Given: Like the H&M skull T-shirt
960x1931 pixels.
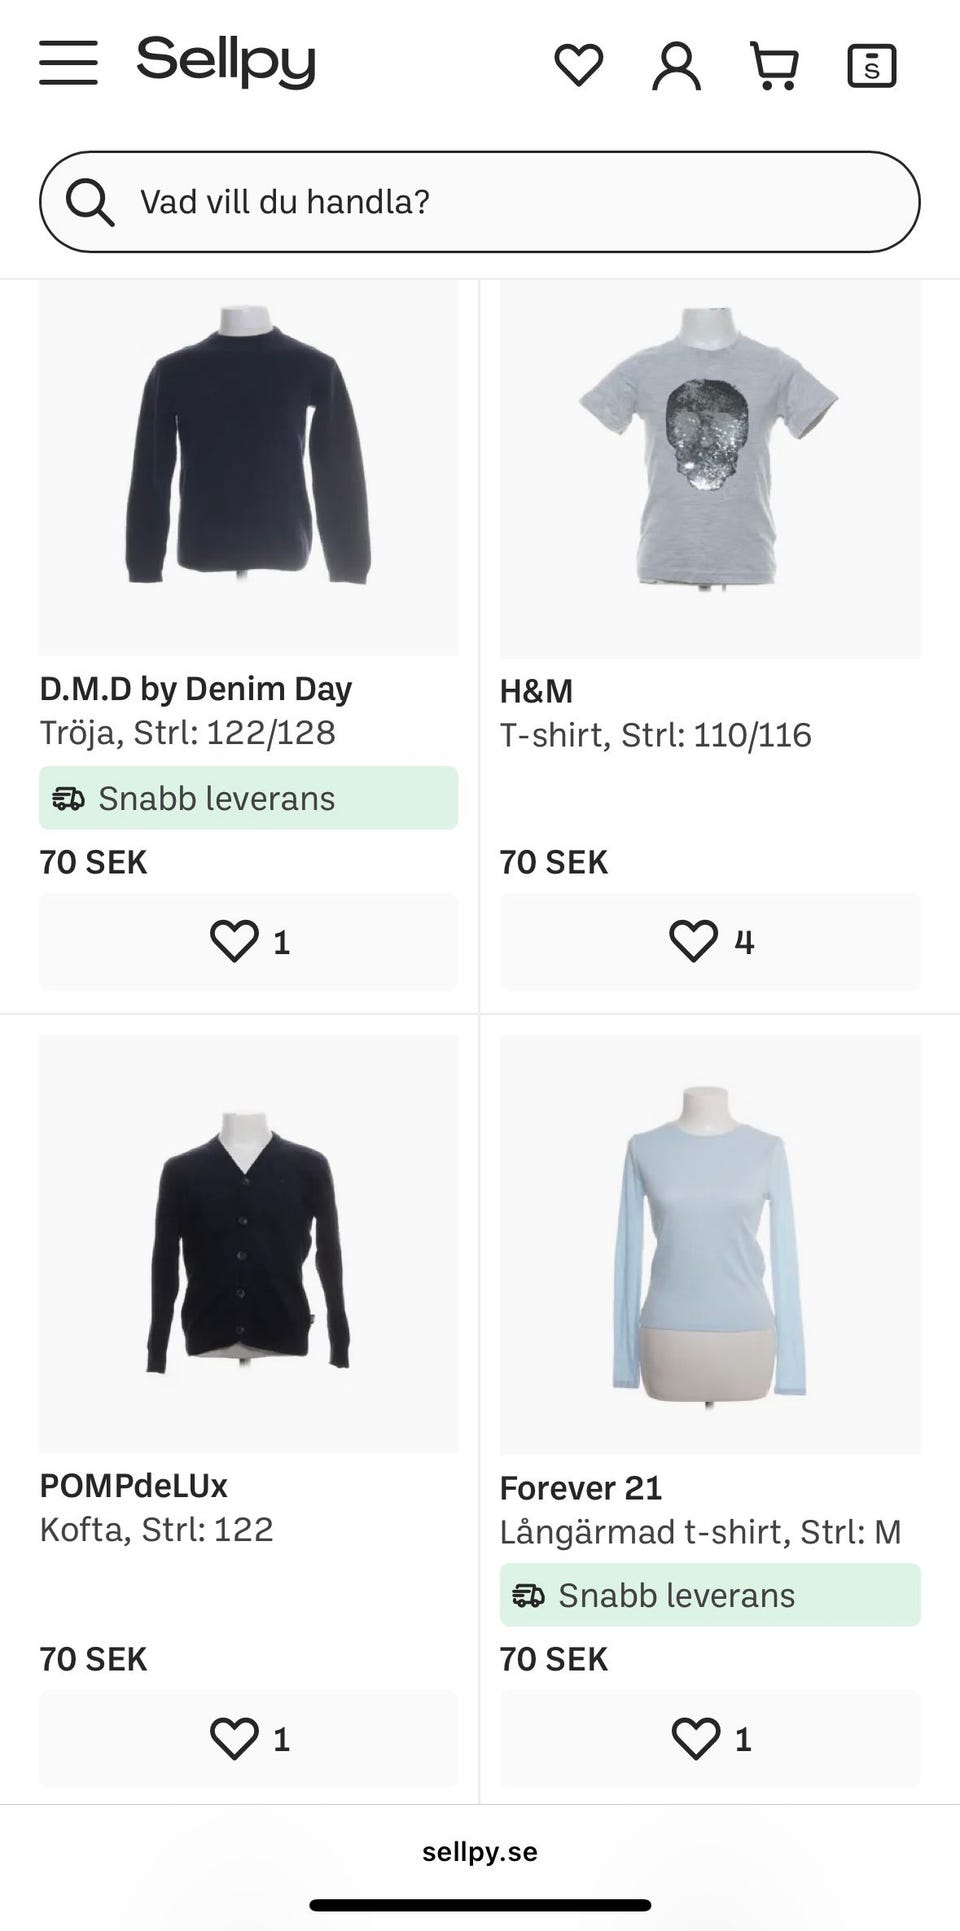Looking at the screenshot, I should tap(710, 942).
